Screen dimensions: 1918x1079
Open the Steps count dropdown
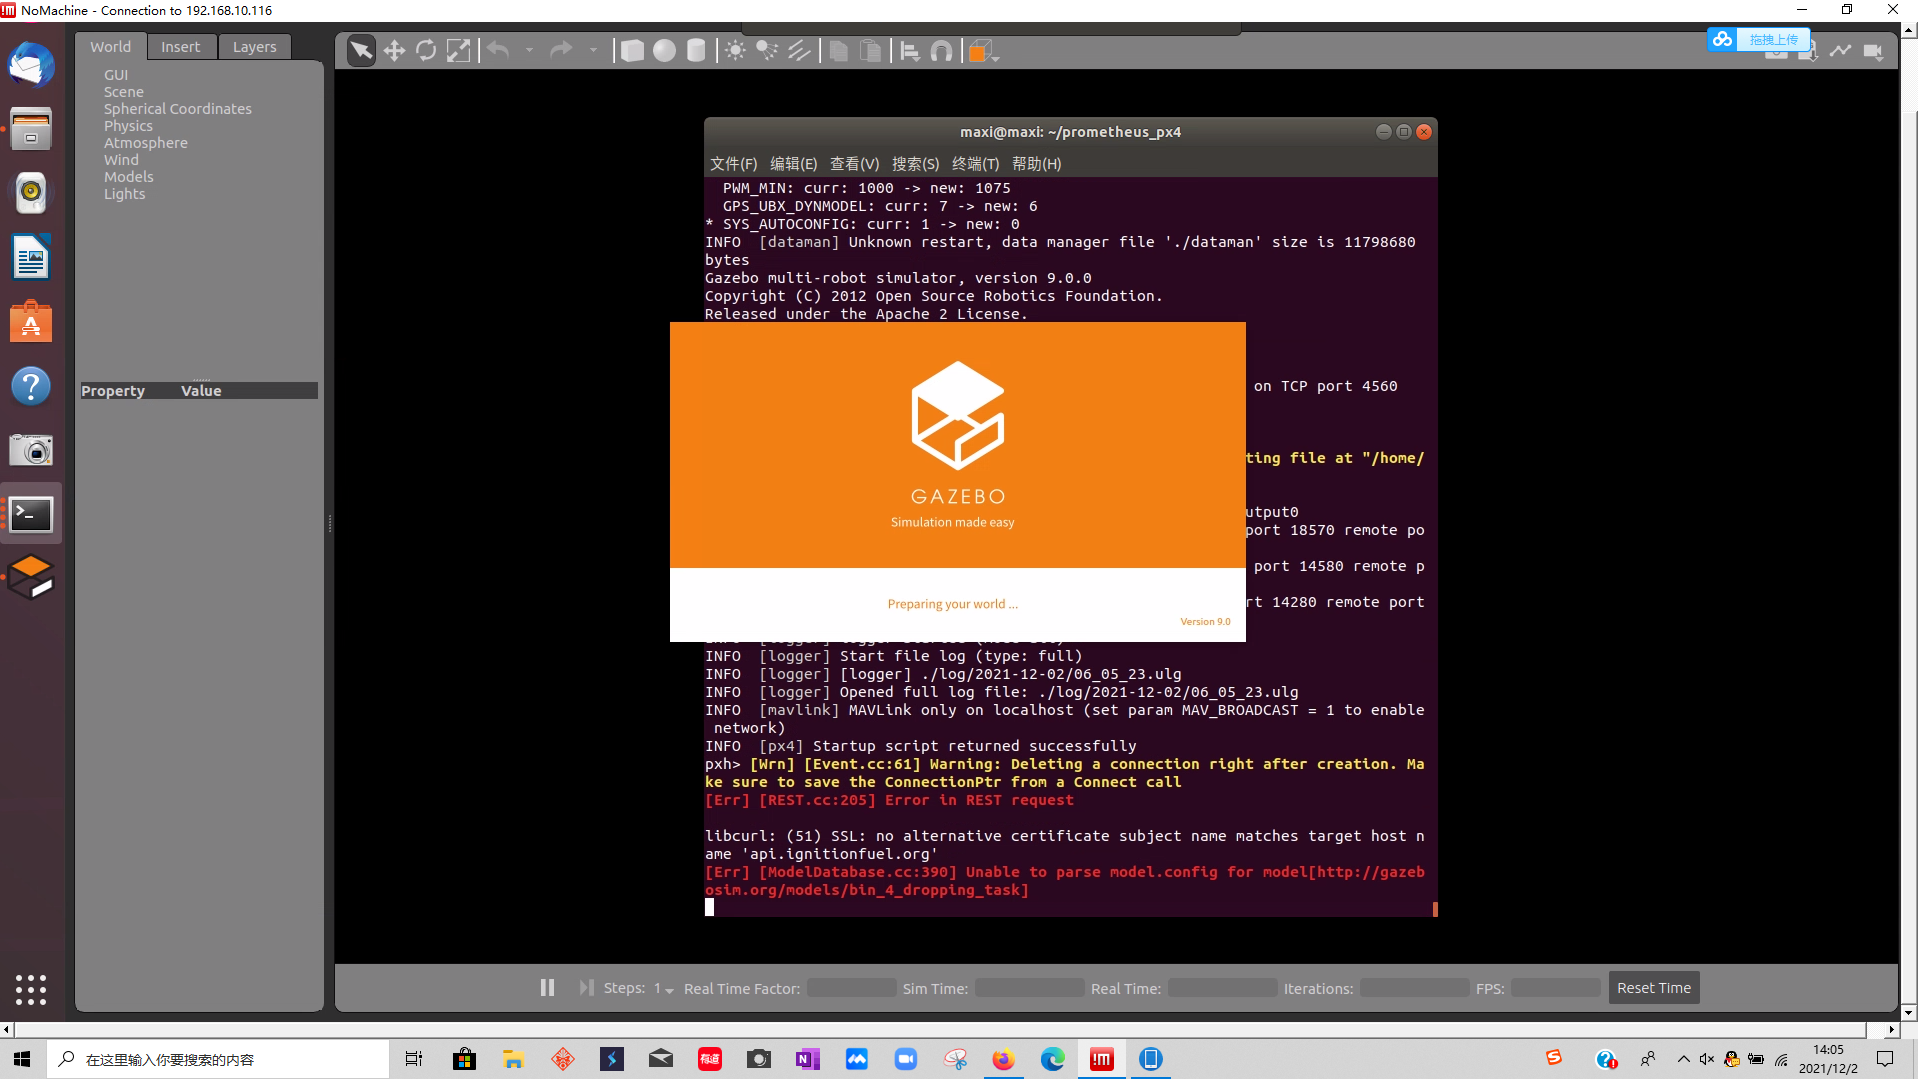click(664, 989)
